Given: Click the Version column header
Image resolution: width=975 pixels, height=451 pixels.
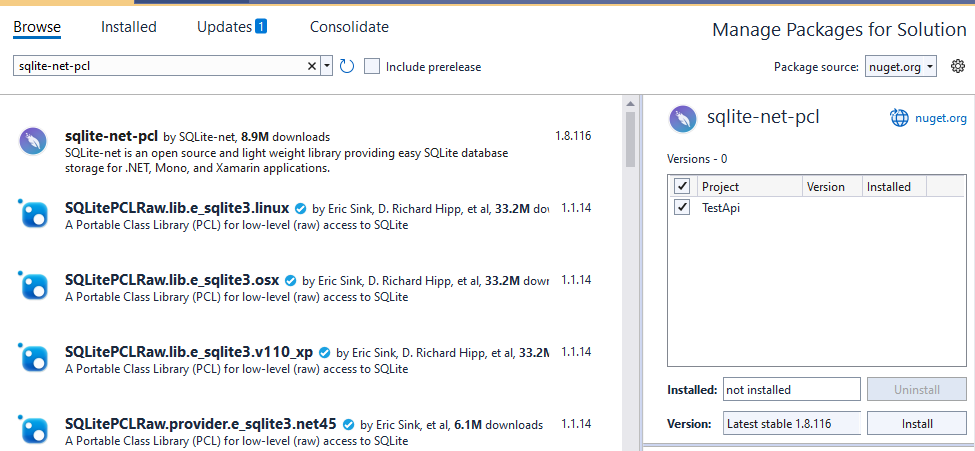Looking at the screenshot, I should click(x=831, y=186).
